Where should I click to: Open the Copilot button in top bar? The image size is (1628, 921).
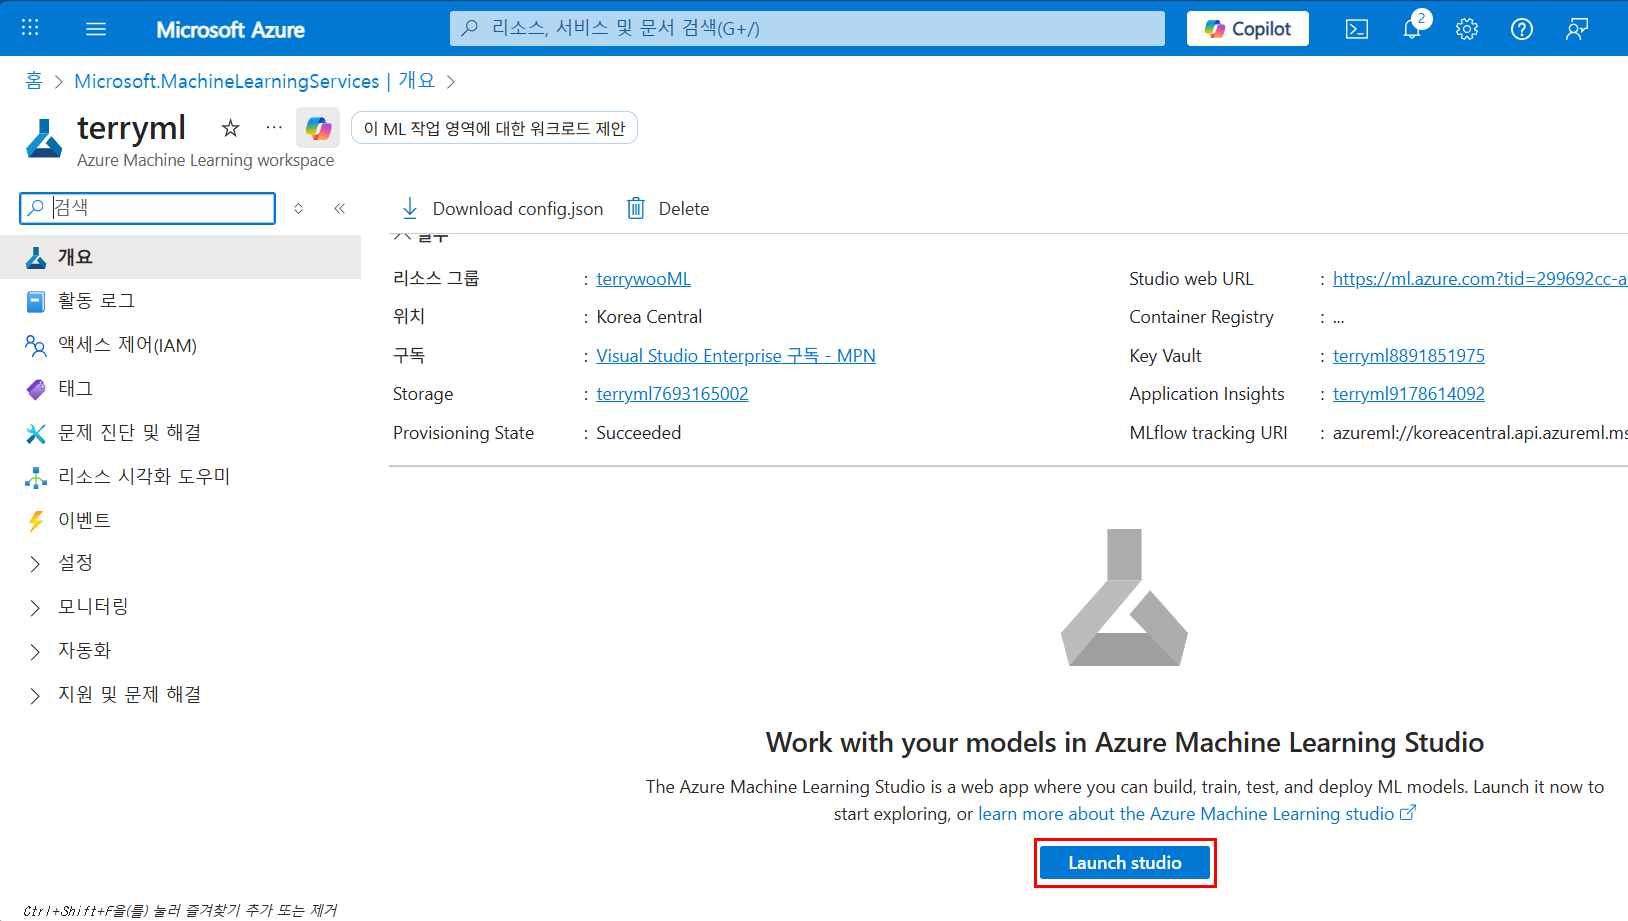tap(1247, 28)
